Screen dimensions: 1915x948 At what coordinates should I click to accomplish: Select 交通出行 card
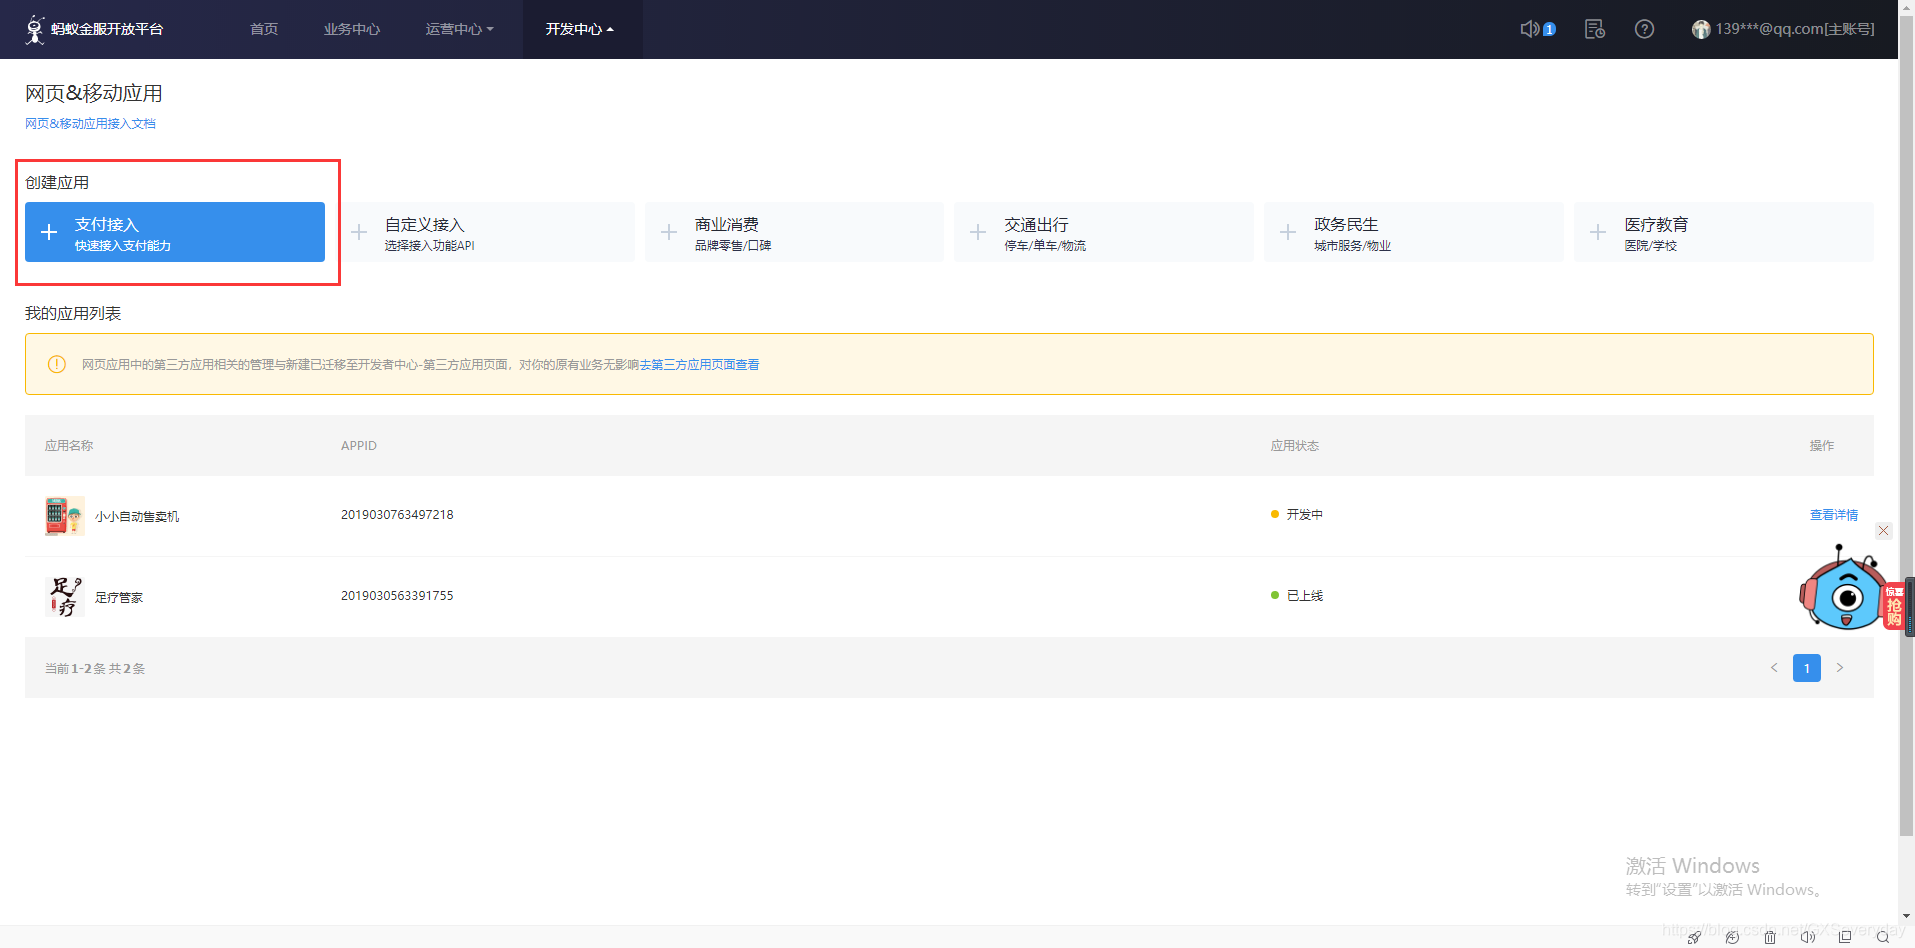tap(1104, 232)
